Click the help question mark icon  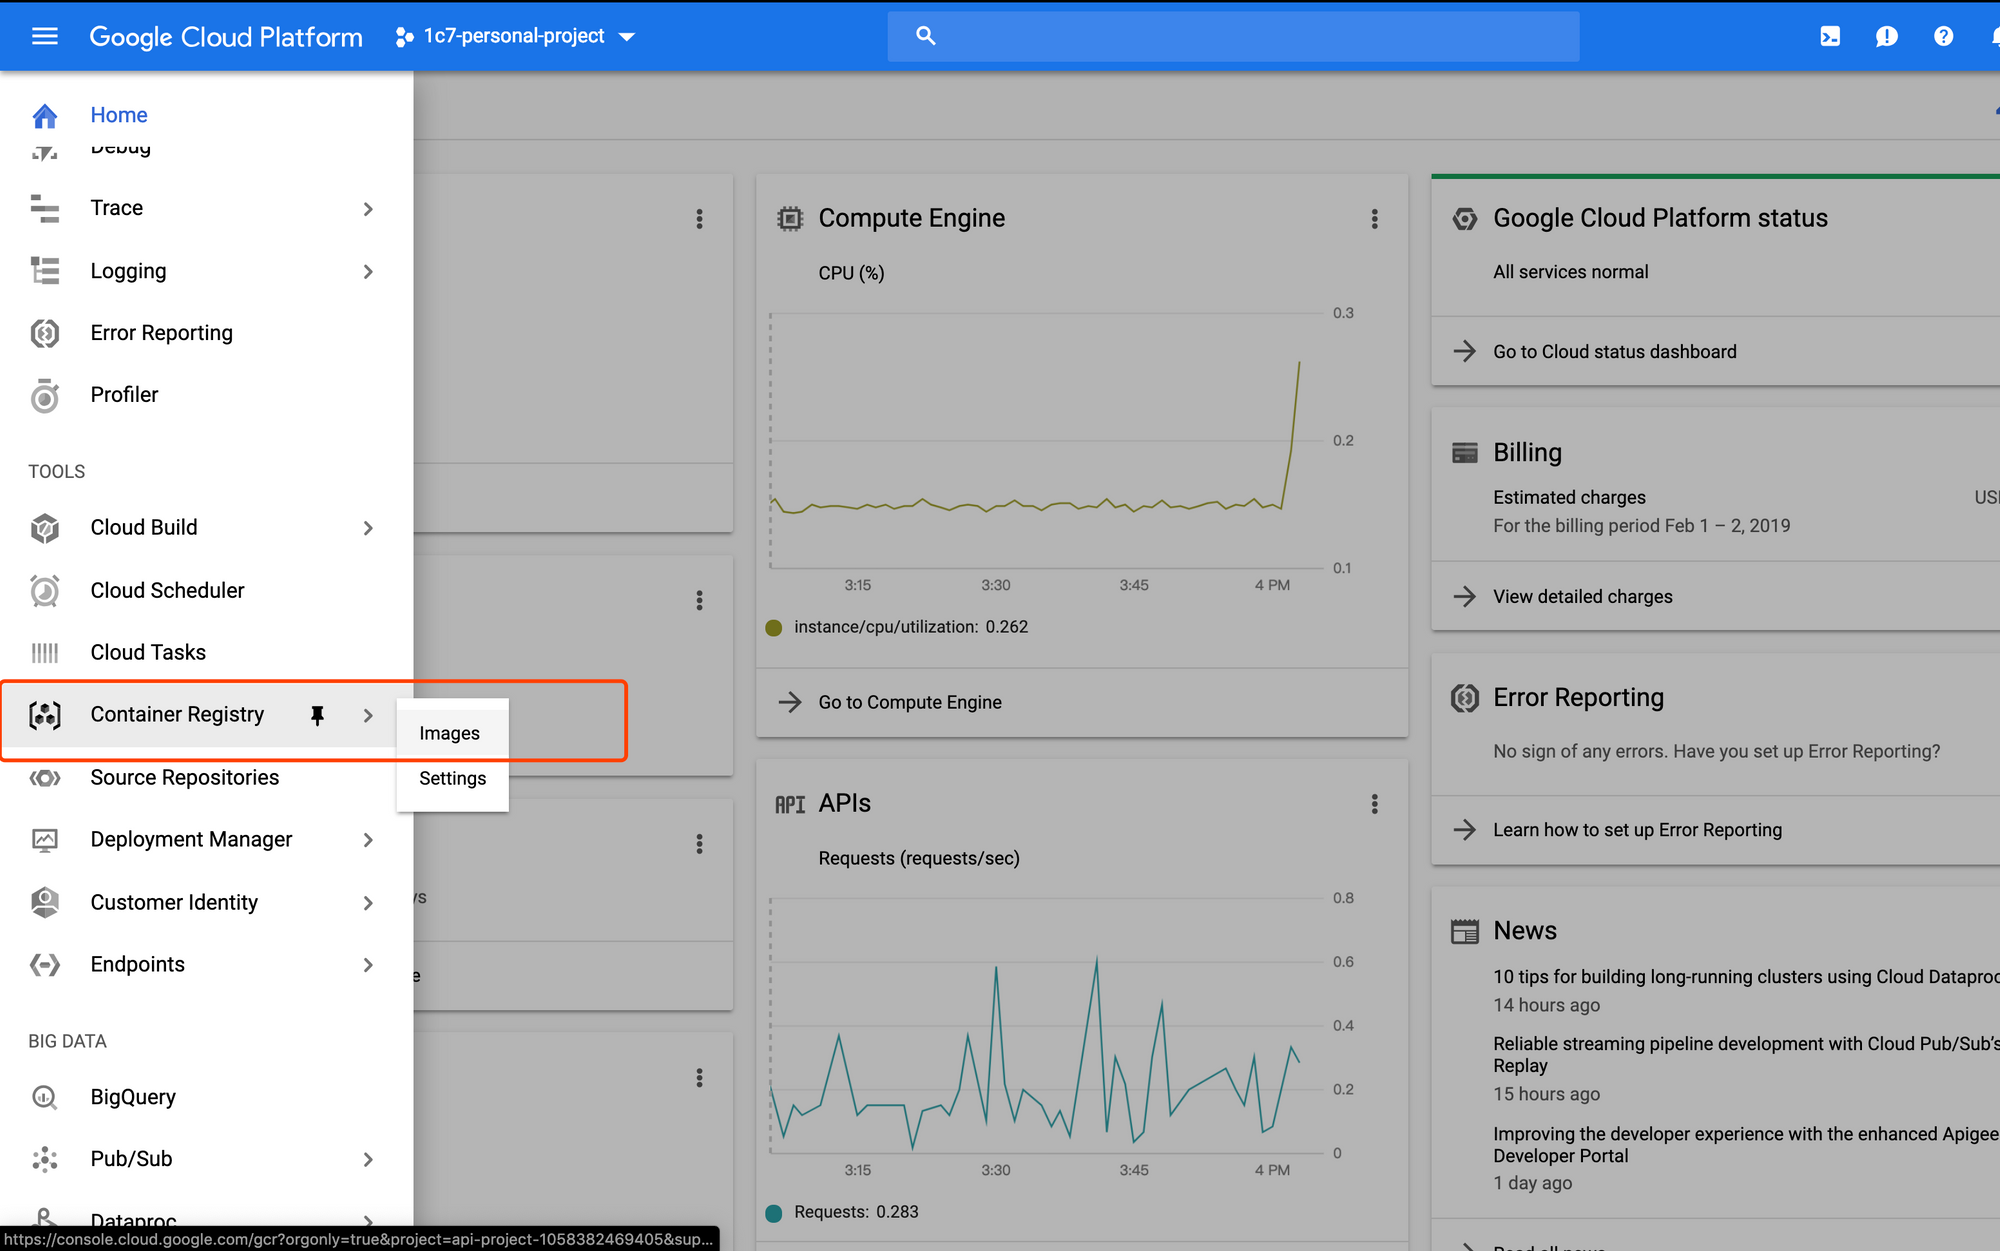point(1943,36)
